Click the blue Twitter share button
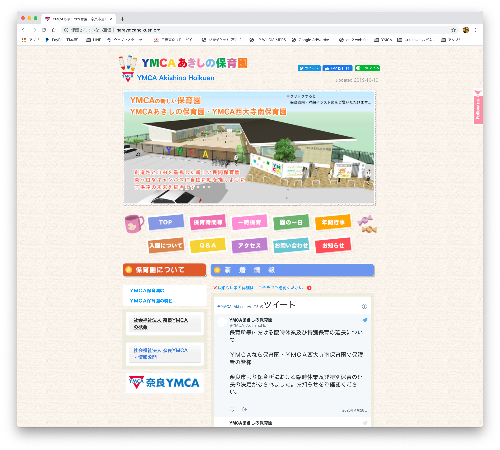Image resolution: width=500 pixels, height=450 pixels. [309, 68]
